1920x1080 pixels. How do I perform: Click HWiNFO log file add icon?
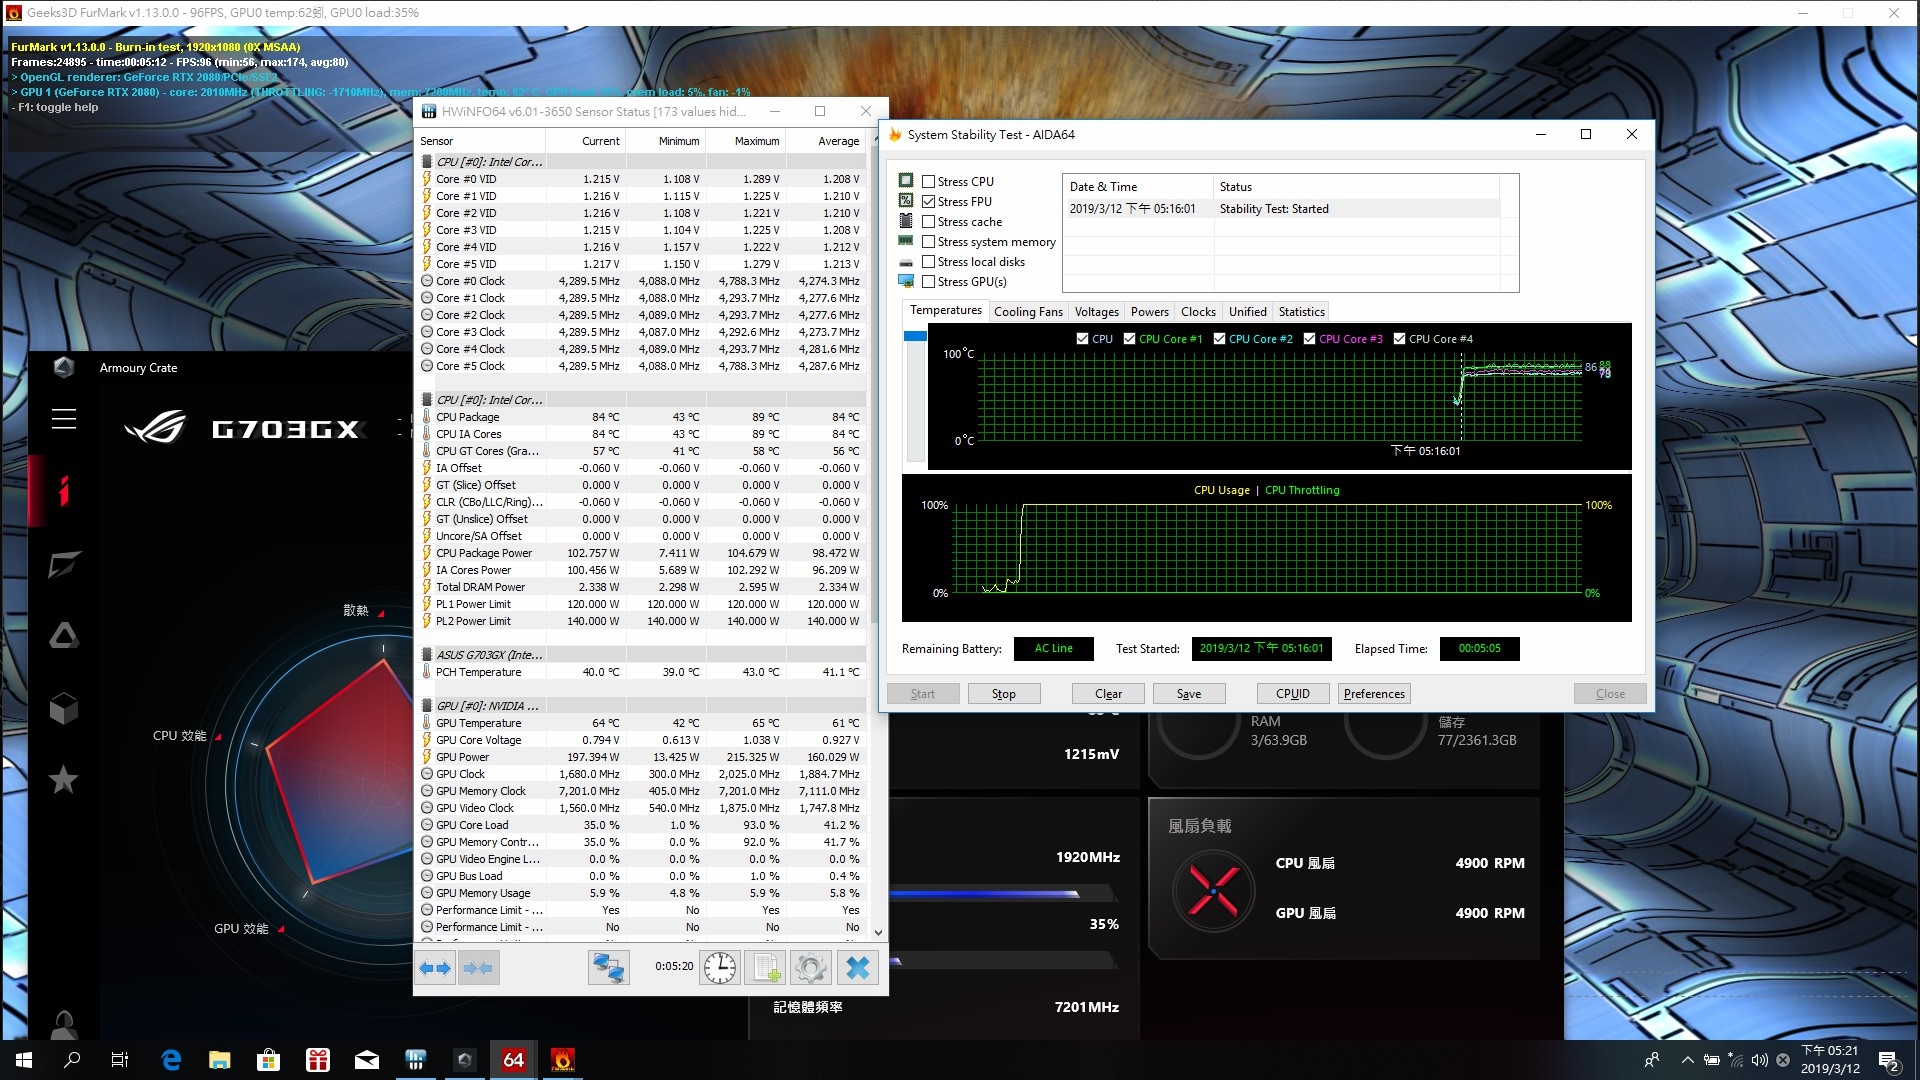point(767,968)
